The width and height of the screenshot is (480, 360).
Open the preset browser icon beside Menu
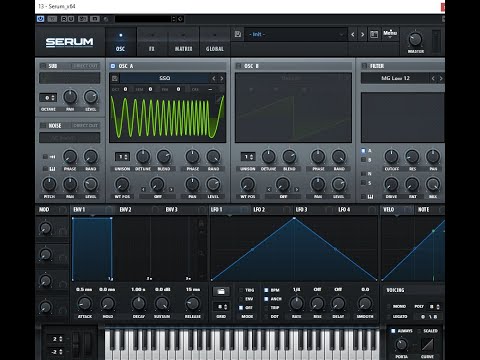(x=374, y=34)
